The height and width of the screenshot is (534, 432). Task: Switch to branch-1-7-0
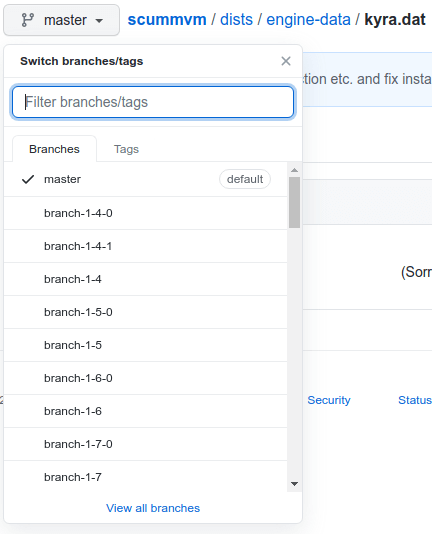point(145,444)
